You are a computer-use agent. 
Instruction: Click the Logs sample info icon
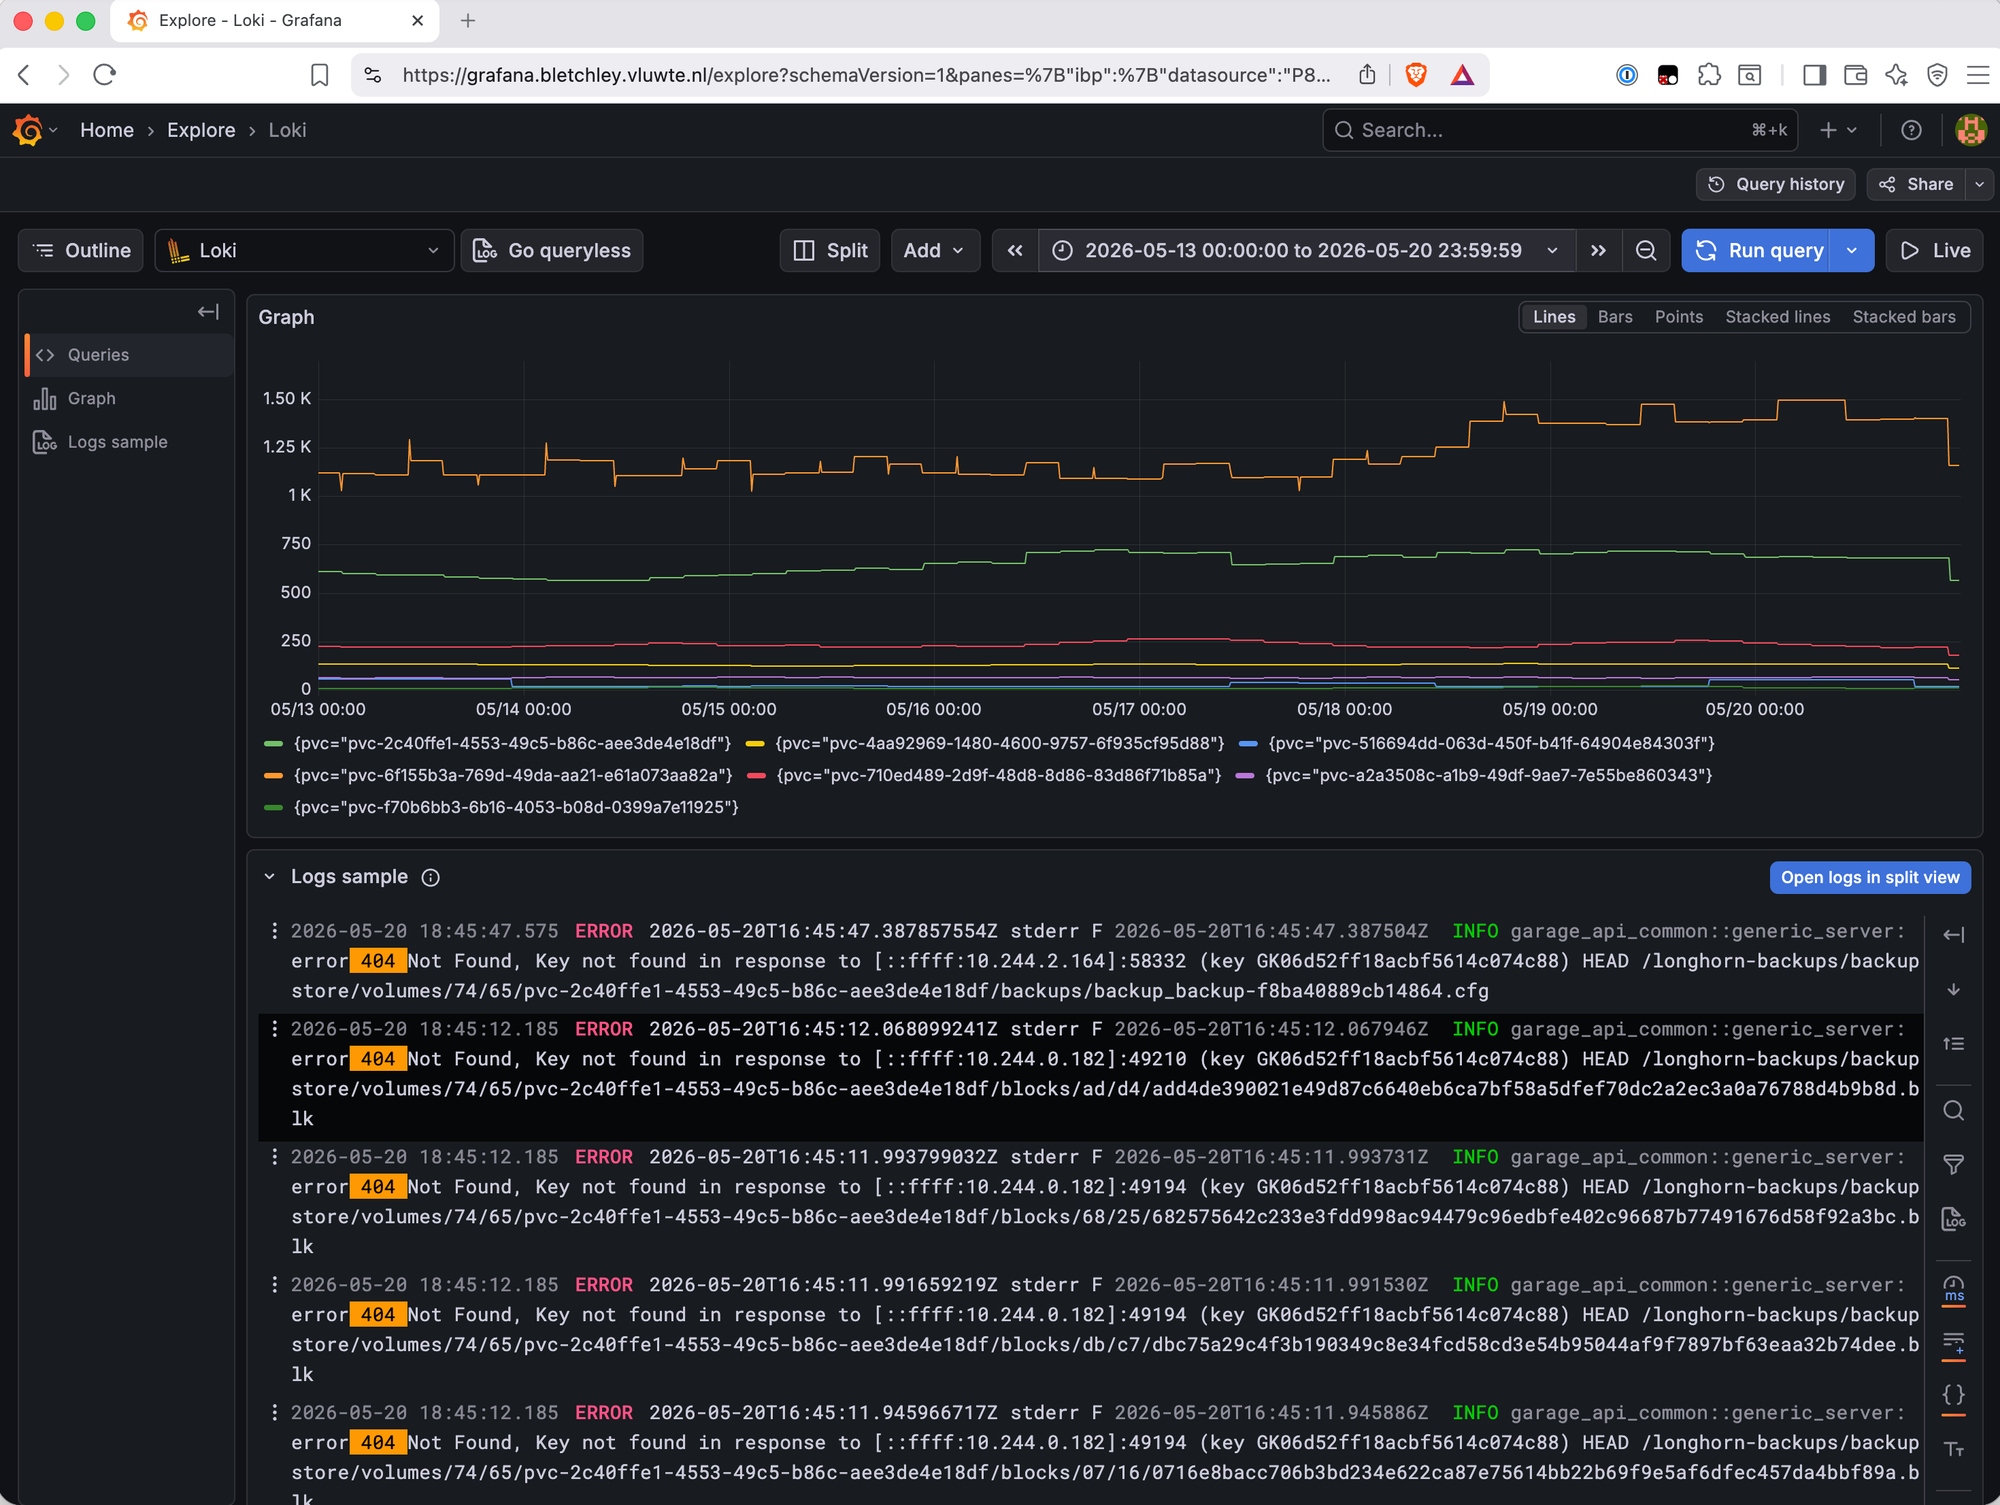(x=431, y=877)
